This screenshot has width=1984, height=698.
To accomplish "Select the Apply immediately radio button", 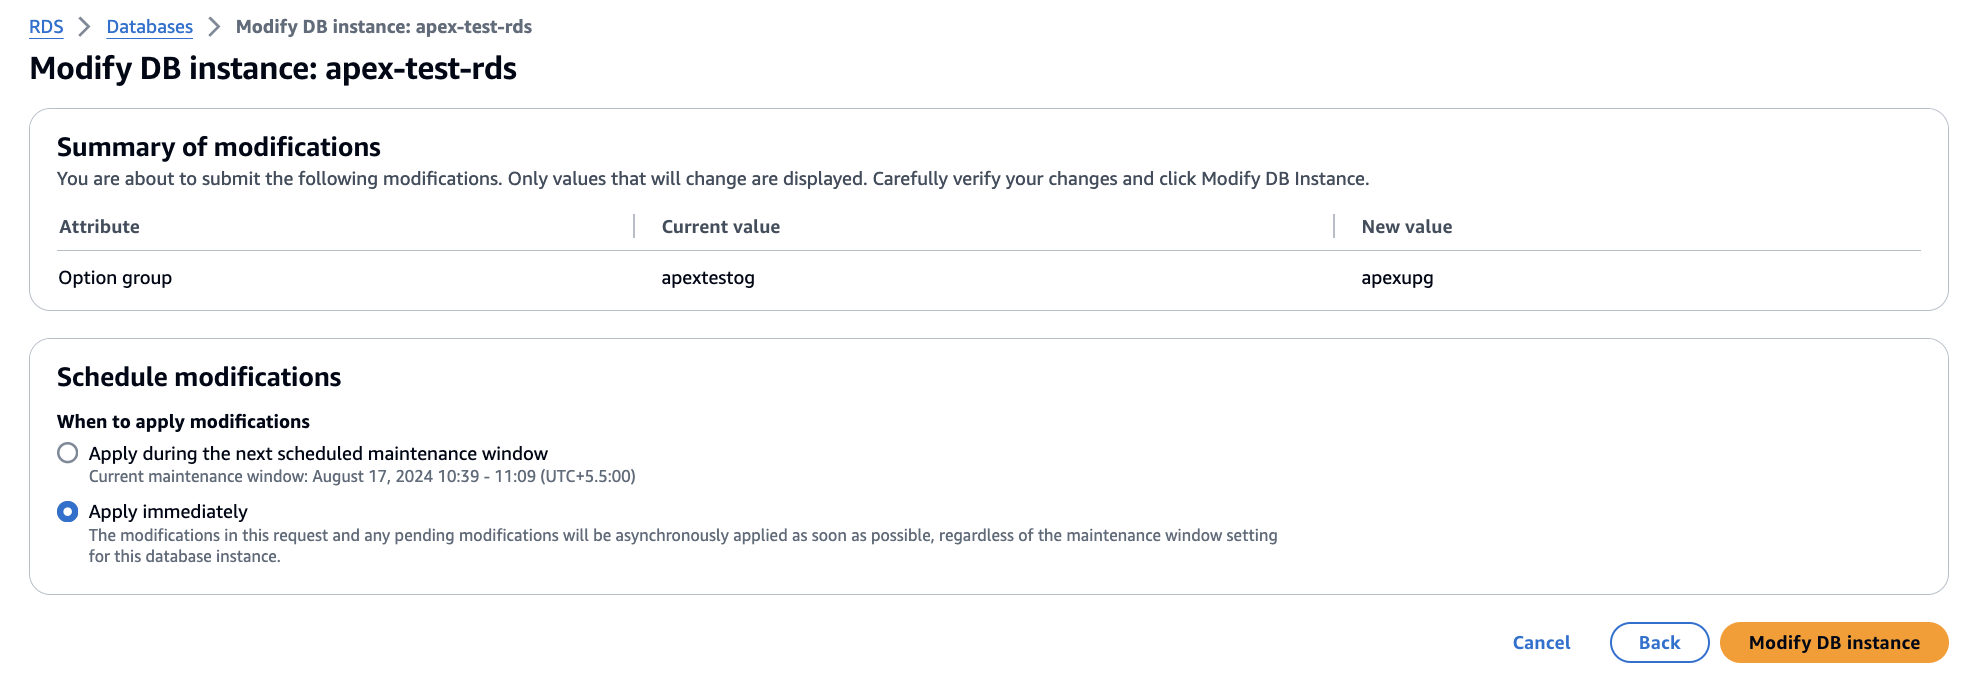I will point(68,512).
